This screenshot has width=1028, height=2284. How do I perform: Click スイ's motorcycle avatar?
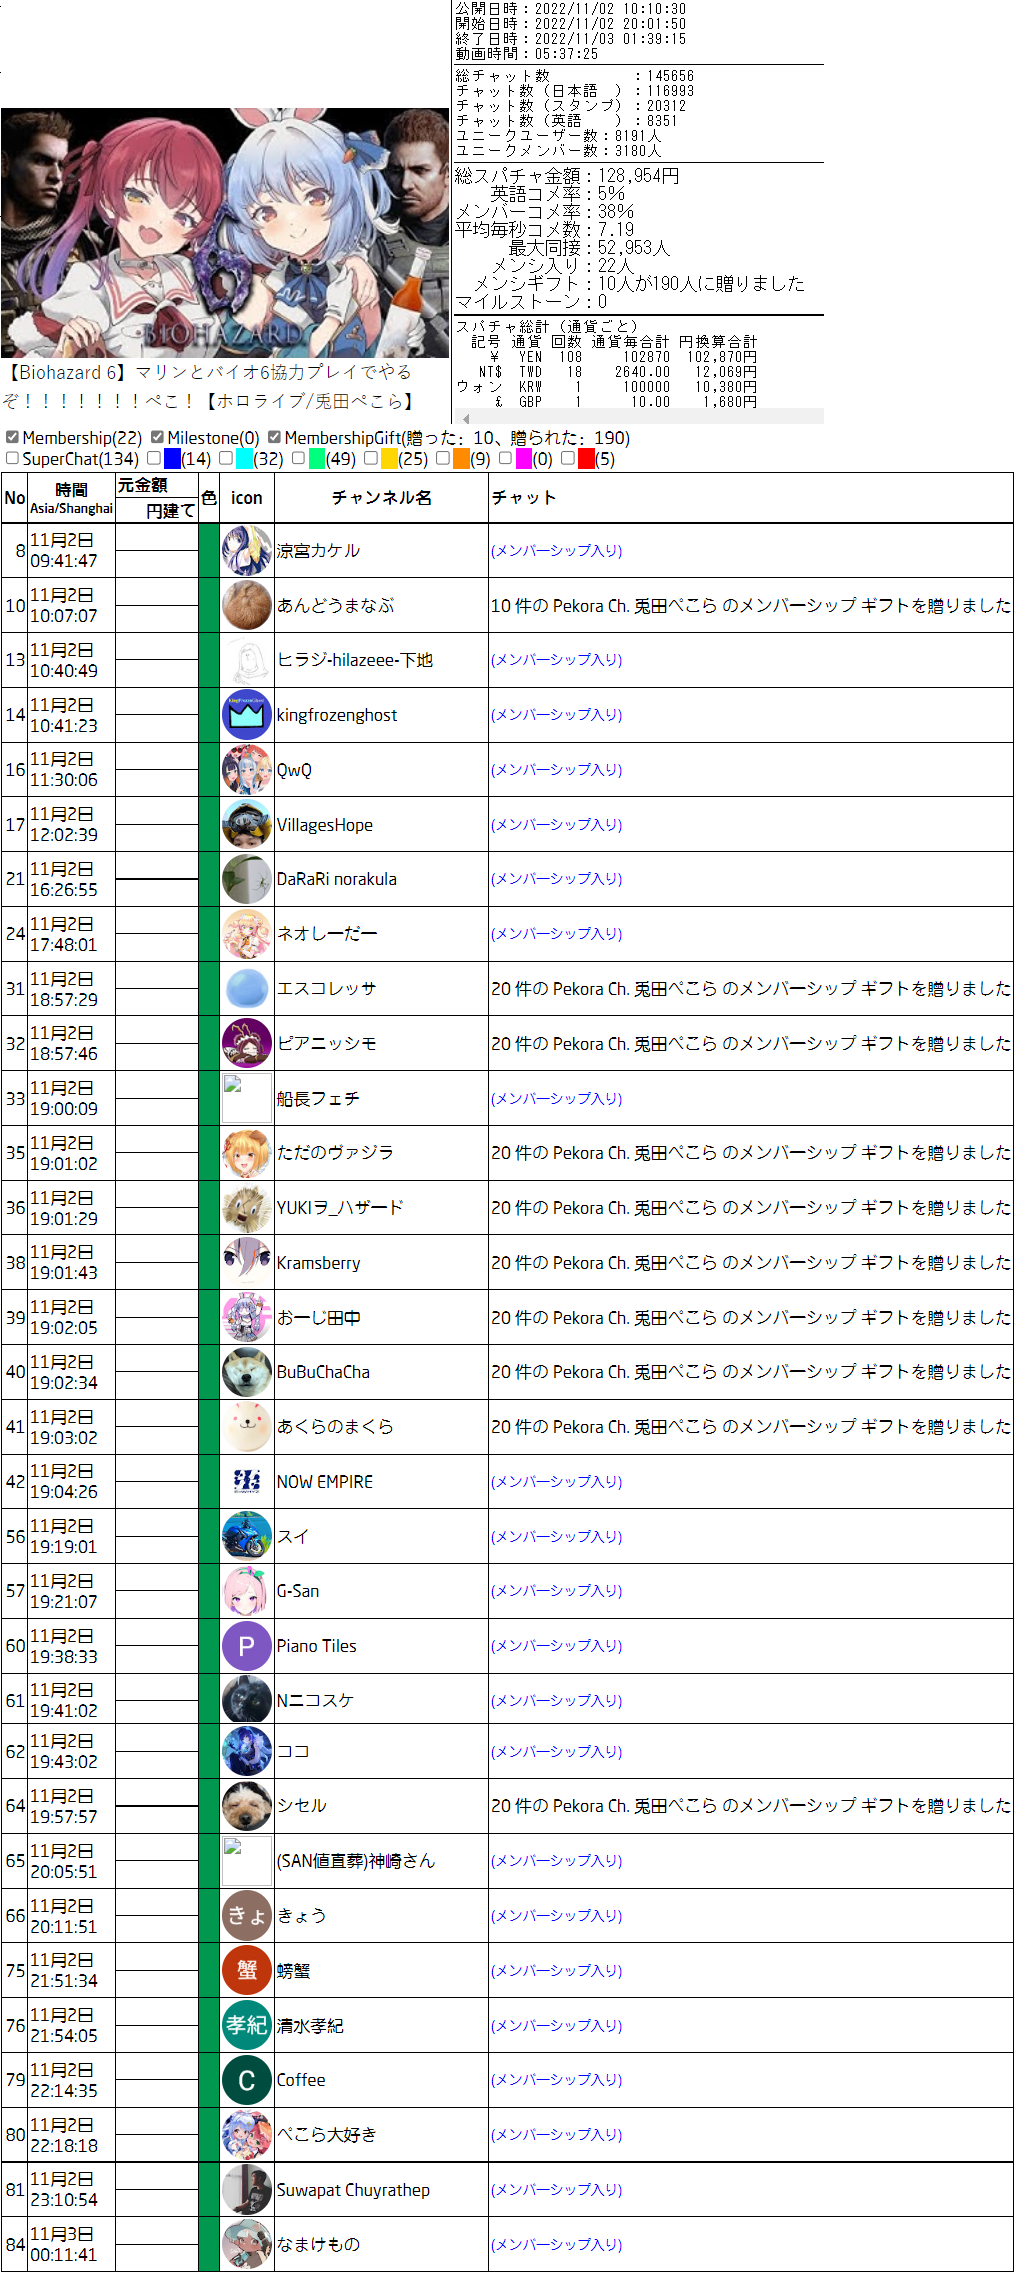pos(247,1537)
